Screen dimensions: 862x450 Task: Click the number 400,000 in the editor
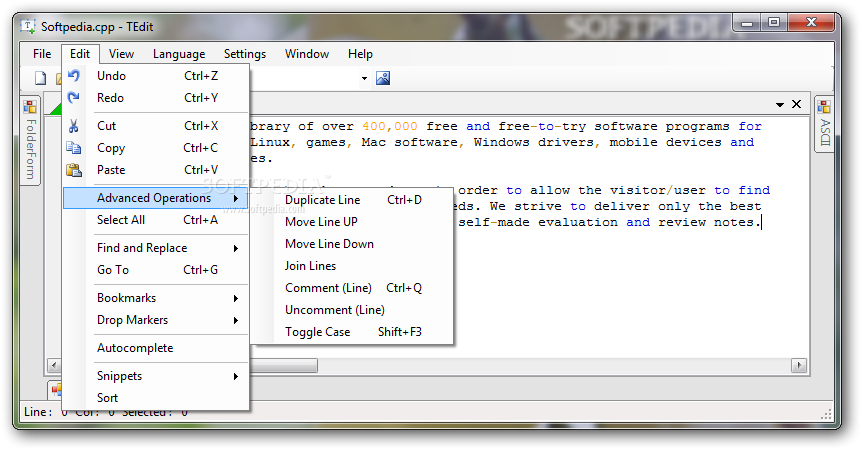tap(390, 126)
